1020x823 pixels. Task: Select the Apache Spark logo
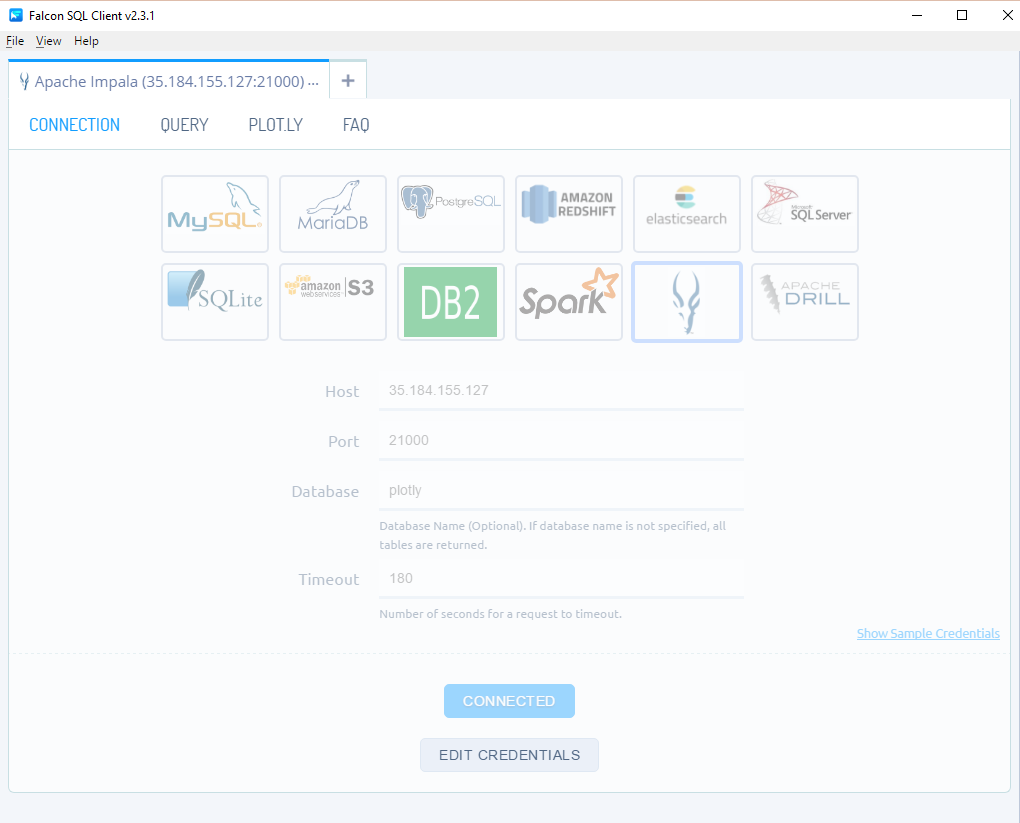click(x=569, y=302)
